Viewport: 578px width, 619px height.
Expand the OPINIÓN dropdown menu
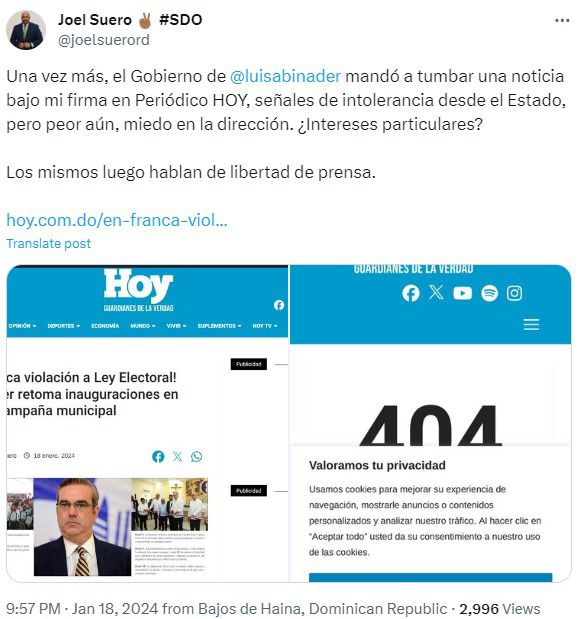(x=22, y=326)
